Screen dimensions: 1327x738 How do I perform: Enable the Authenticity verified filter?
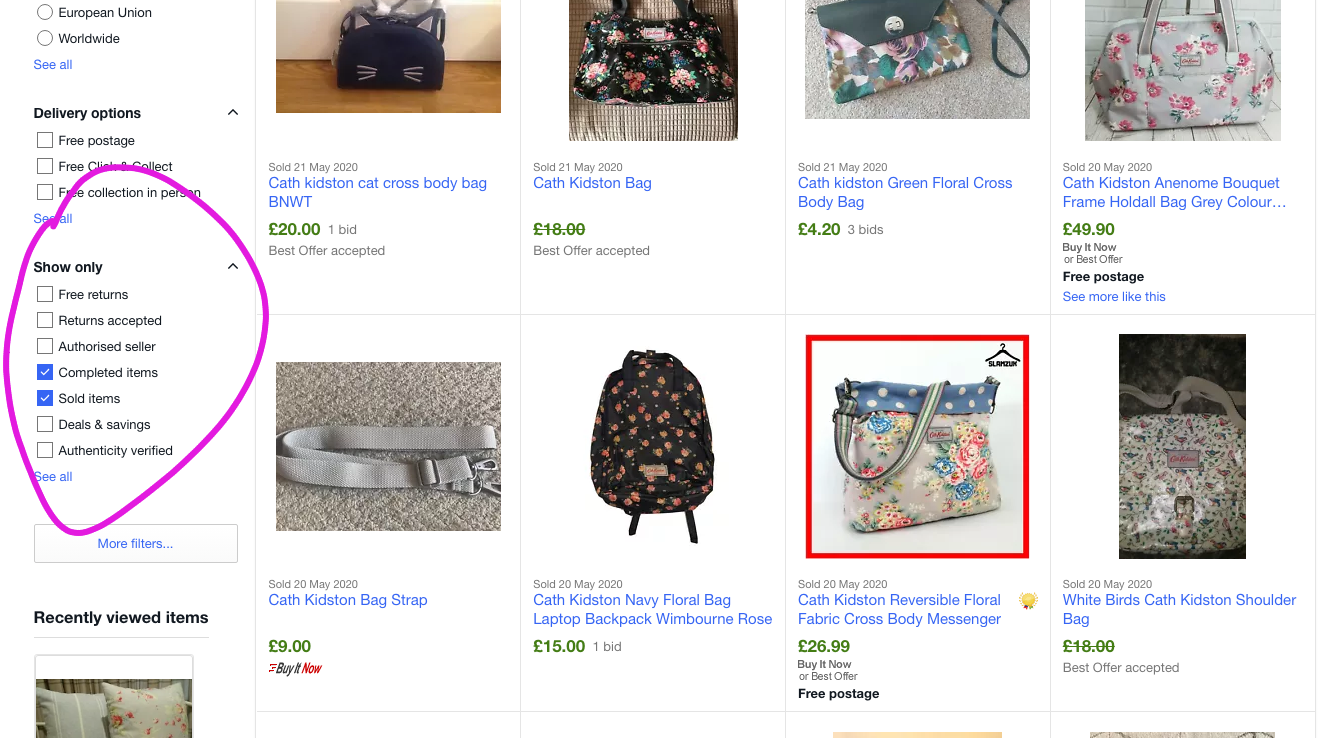tap(44, 450)
